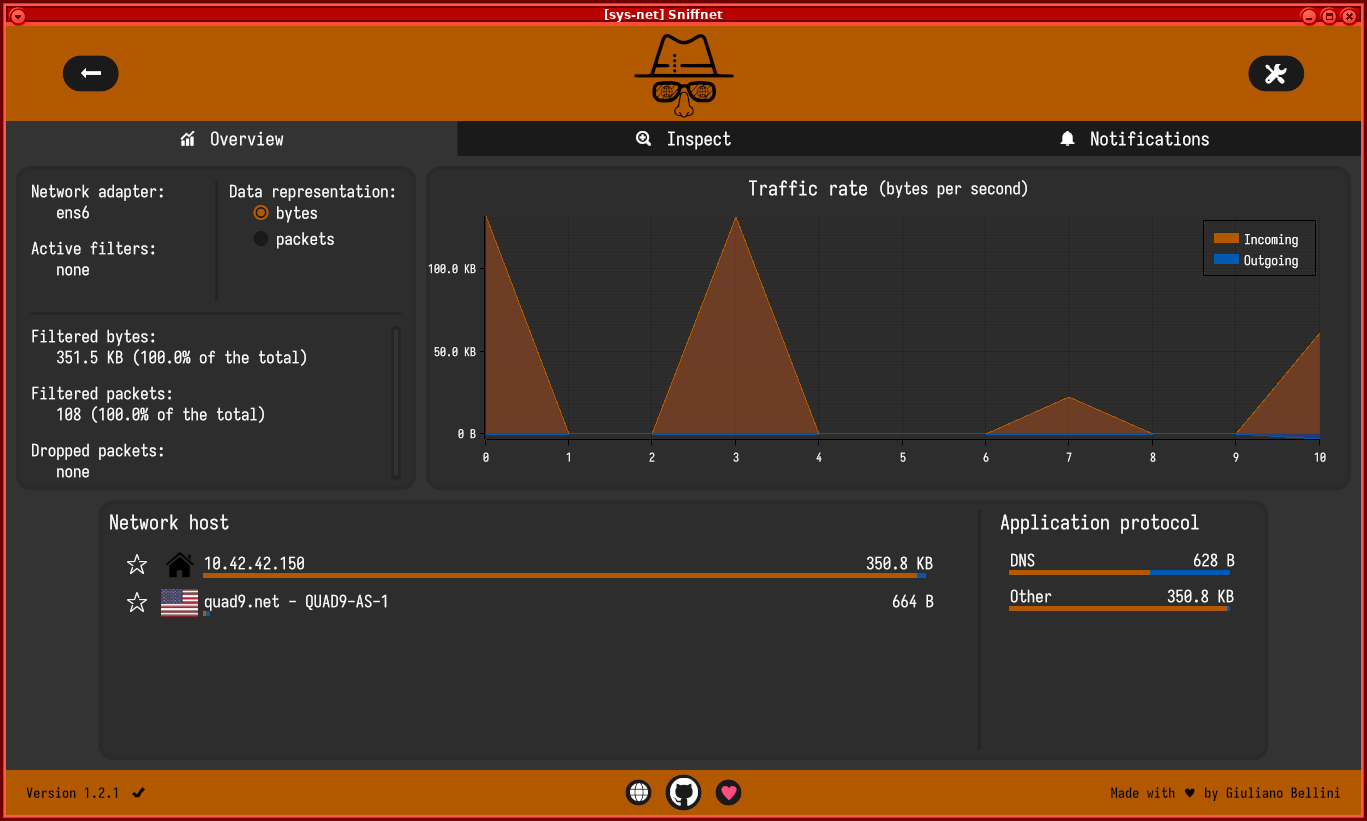Click the Traffic rate chart title
Screen dimensions: 1367x821
(x=888, y=188)
